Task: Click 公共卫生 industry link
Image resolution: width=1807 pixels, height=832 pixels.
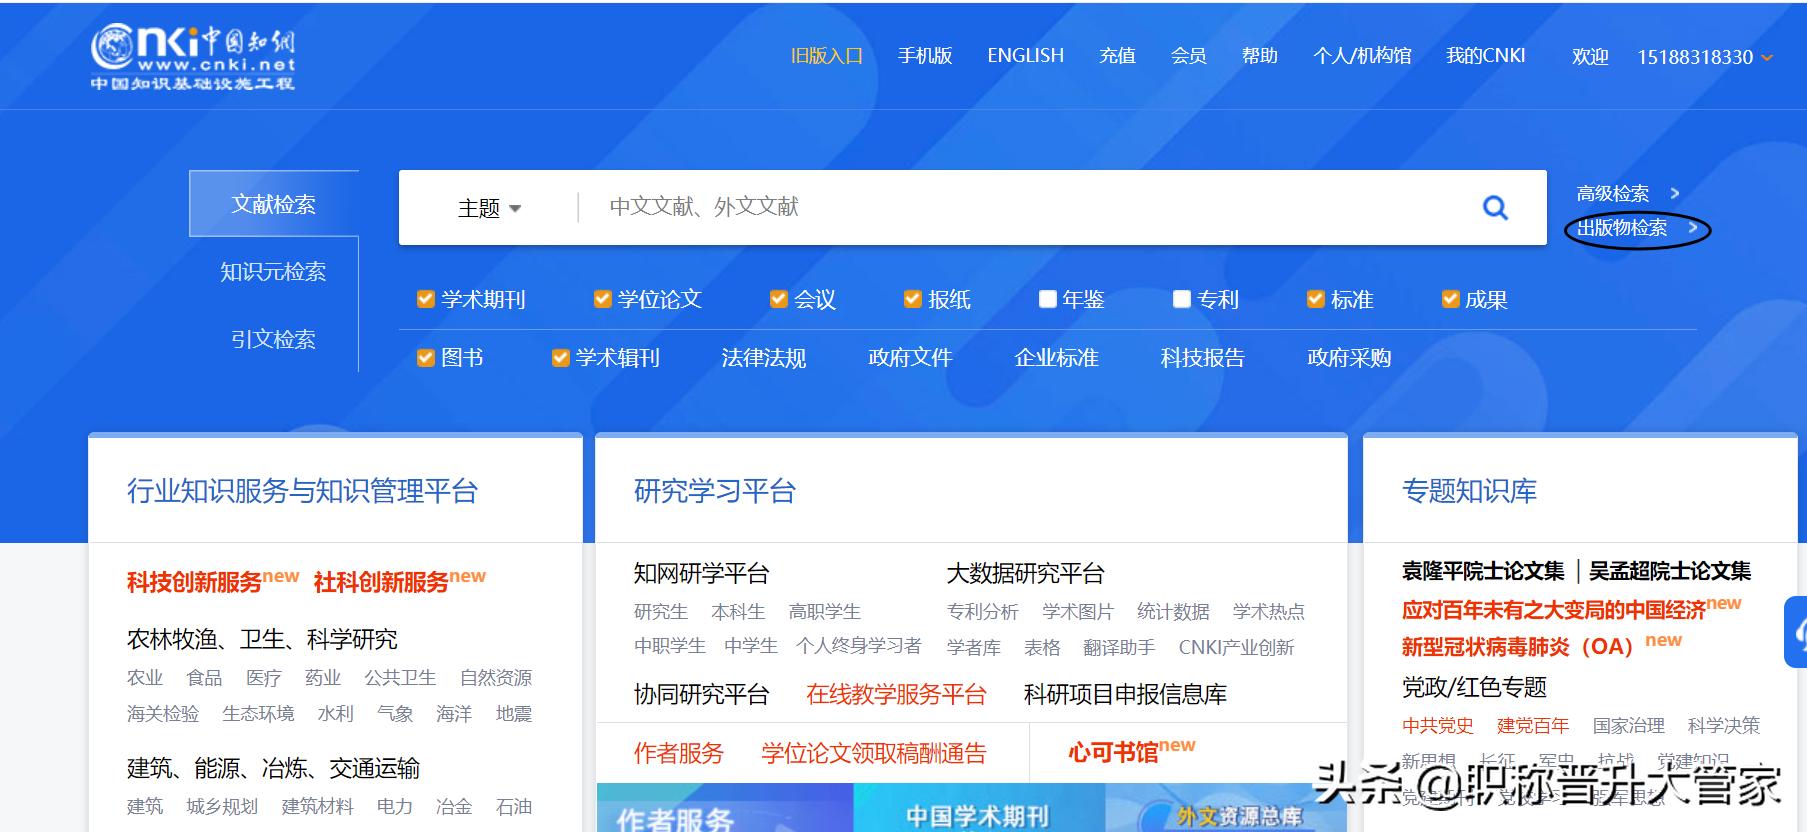Action: [x=400, y=678]
